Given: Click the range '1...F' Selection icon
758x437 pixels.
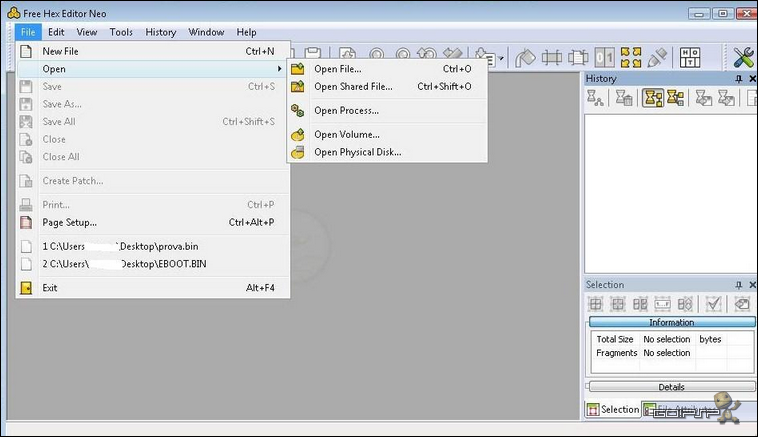Looking at the screenshot, I should (x=662, y=304).
